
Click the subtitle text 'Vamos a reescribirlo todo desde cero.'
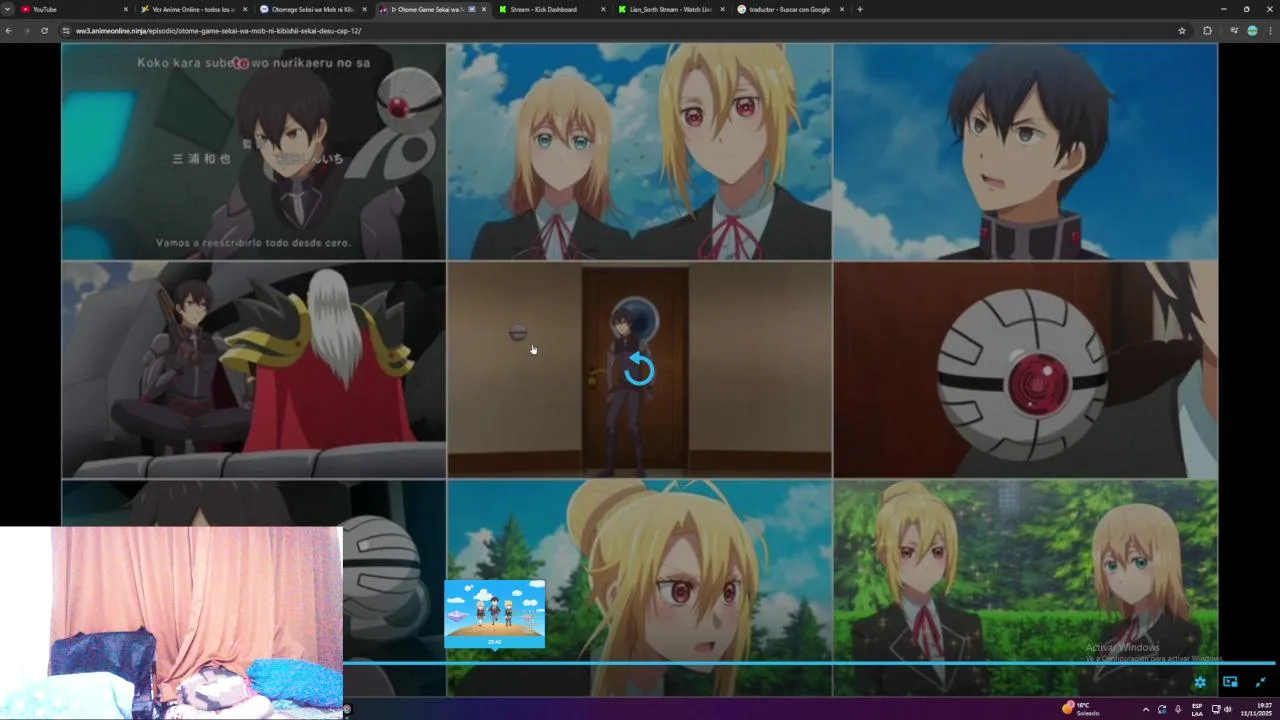coord(252,243)
